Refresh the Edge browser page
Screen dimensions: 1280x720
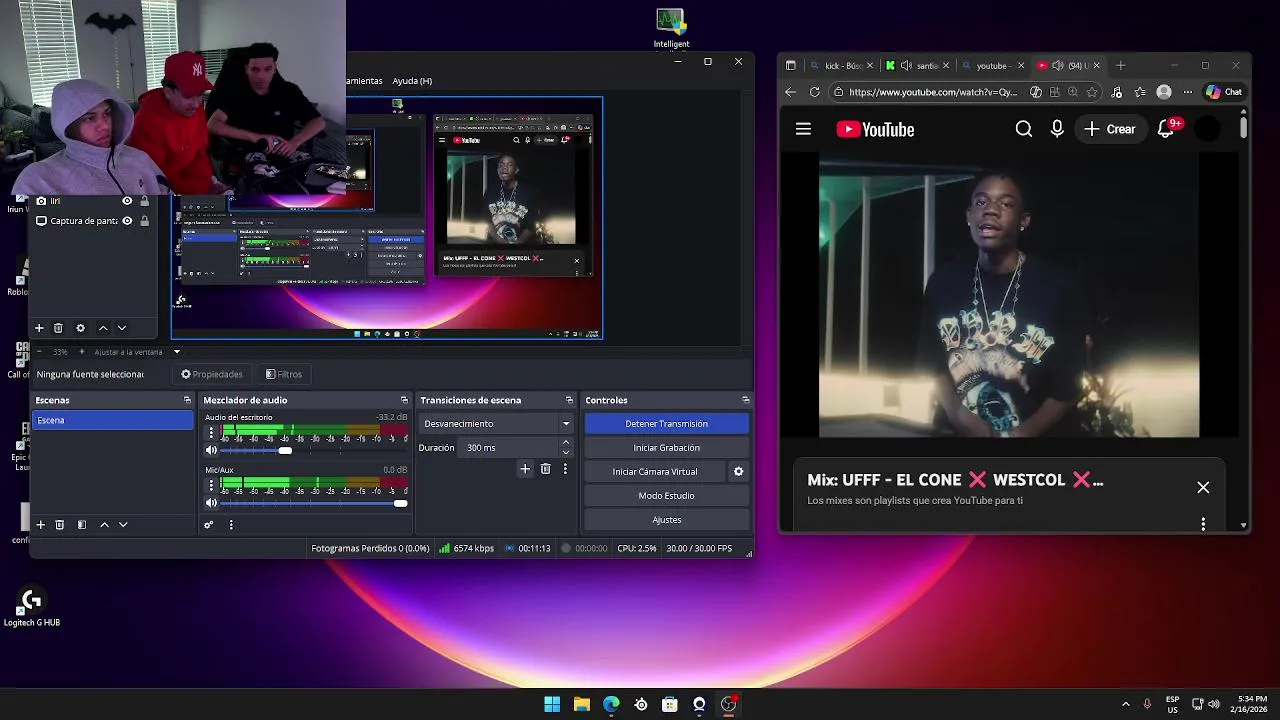(x=814, y=92)
